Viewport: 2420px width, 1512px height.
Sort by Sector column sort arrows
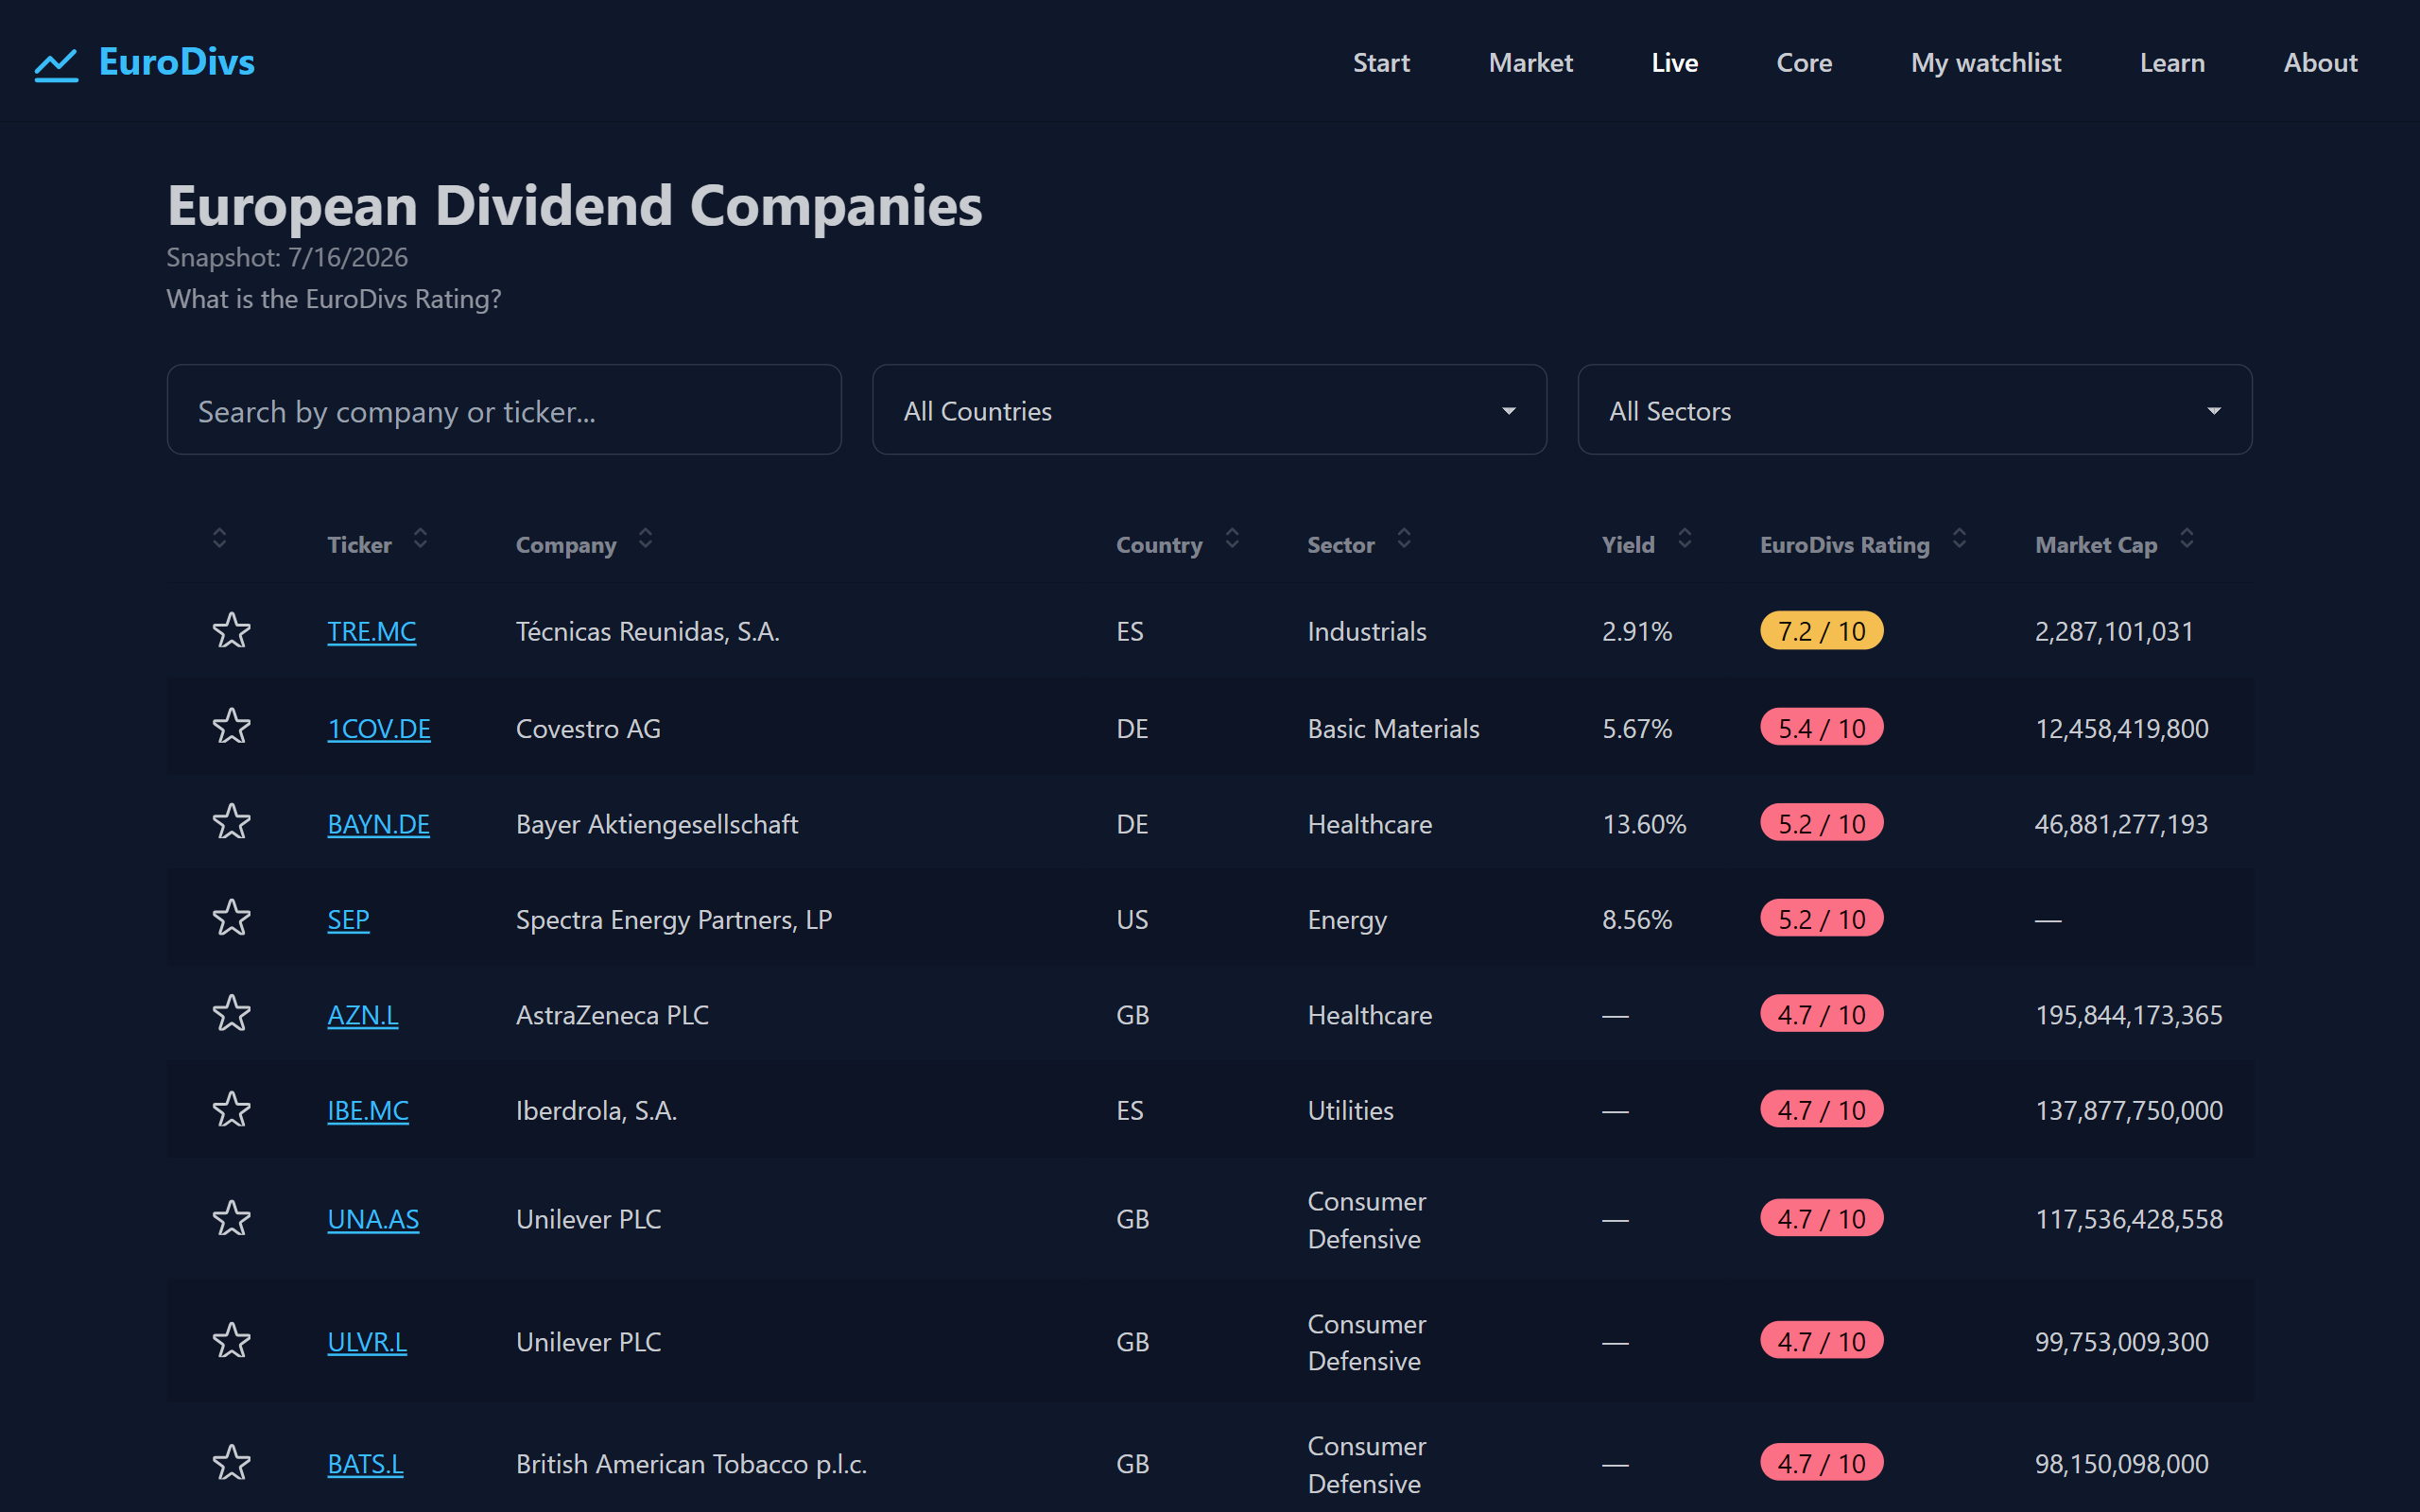(x=1404, y=539)
